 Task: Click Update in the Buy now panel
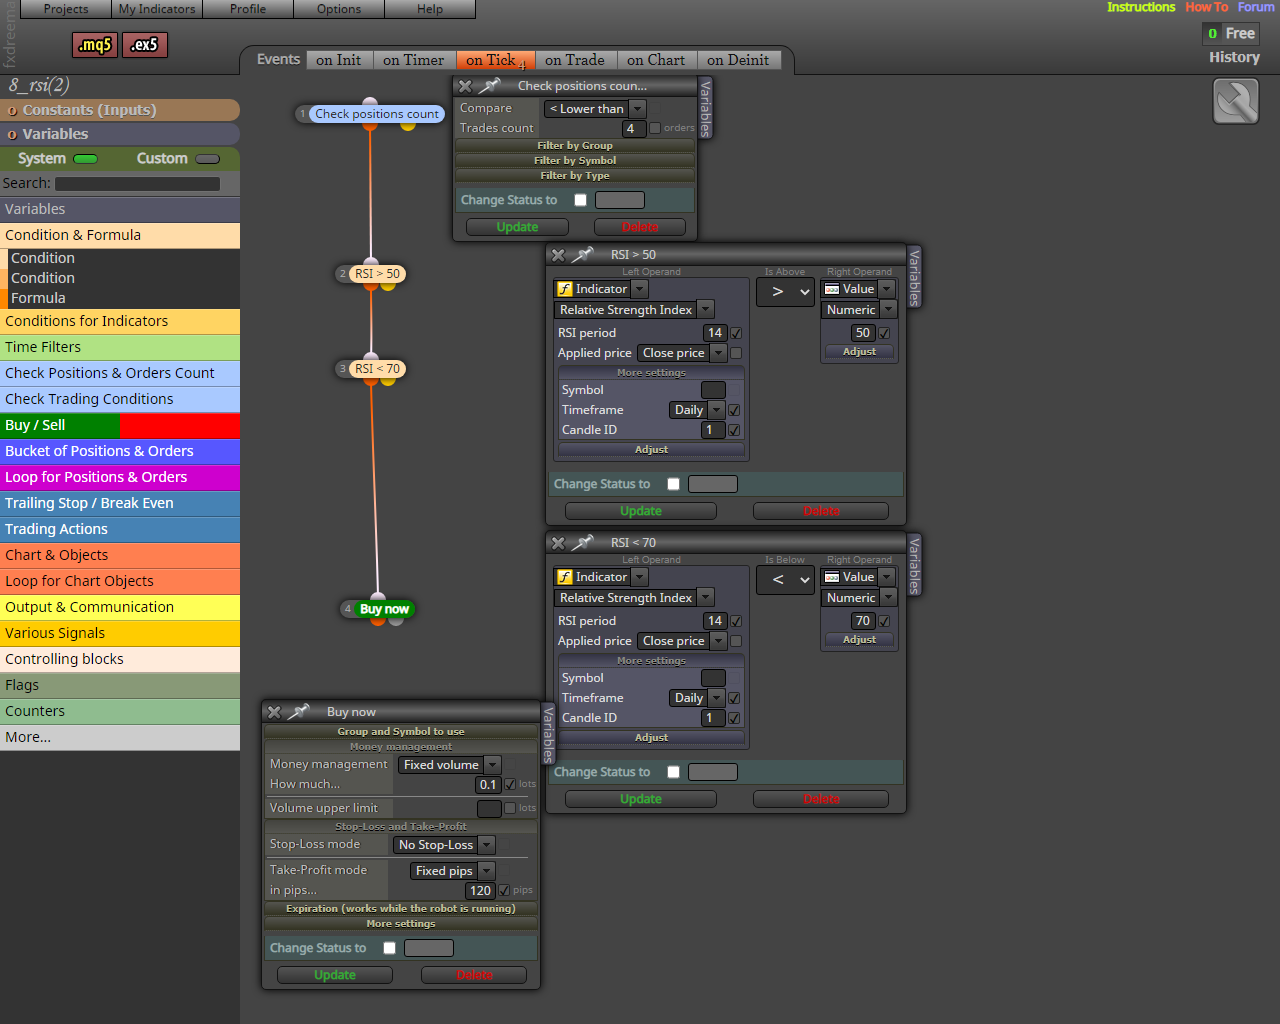[x=335, y=975]
